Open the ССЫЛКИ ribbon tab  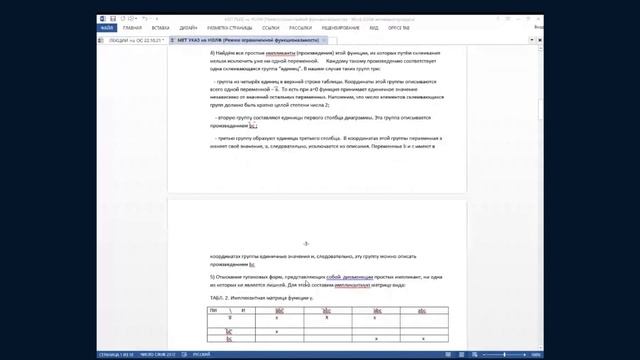click(271, 28)
